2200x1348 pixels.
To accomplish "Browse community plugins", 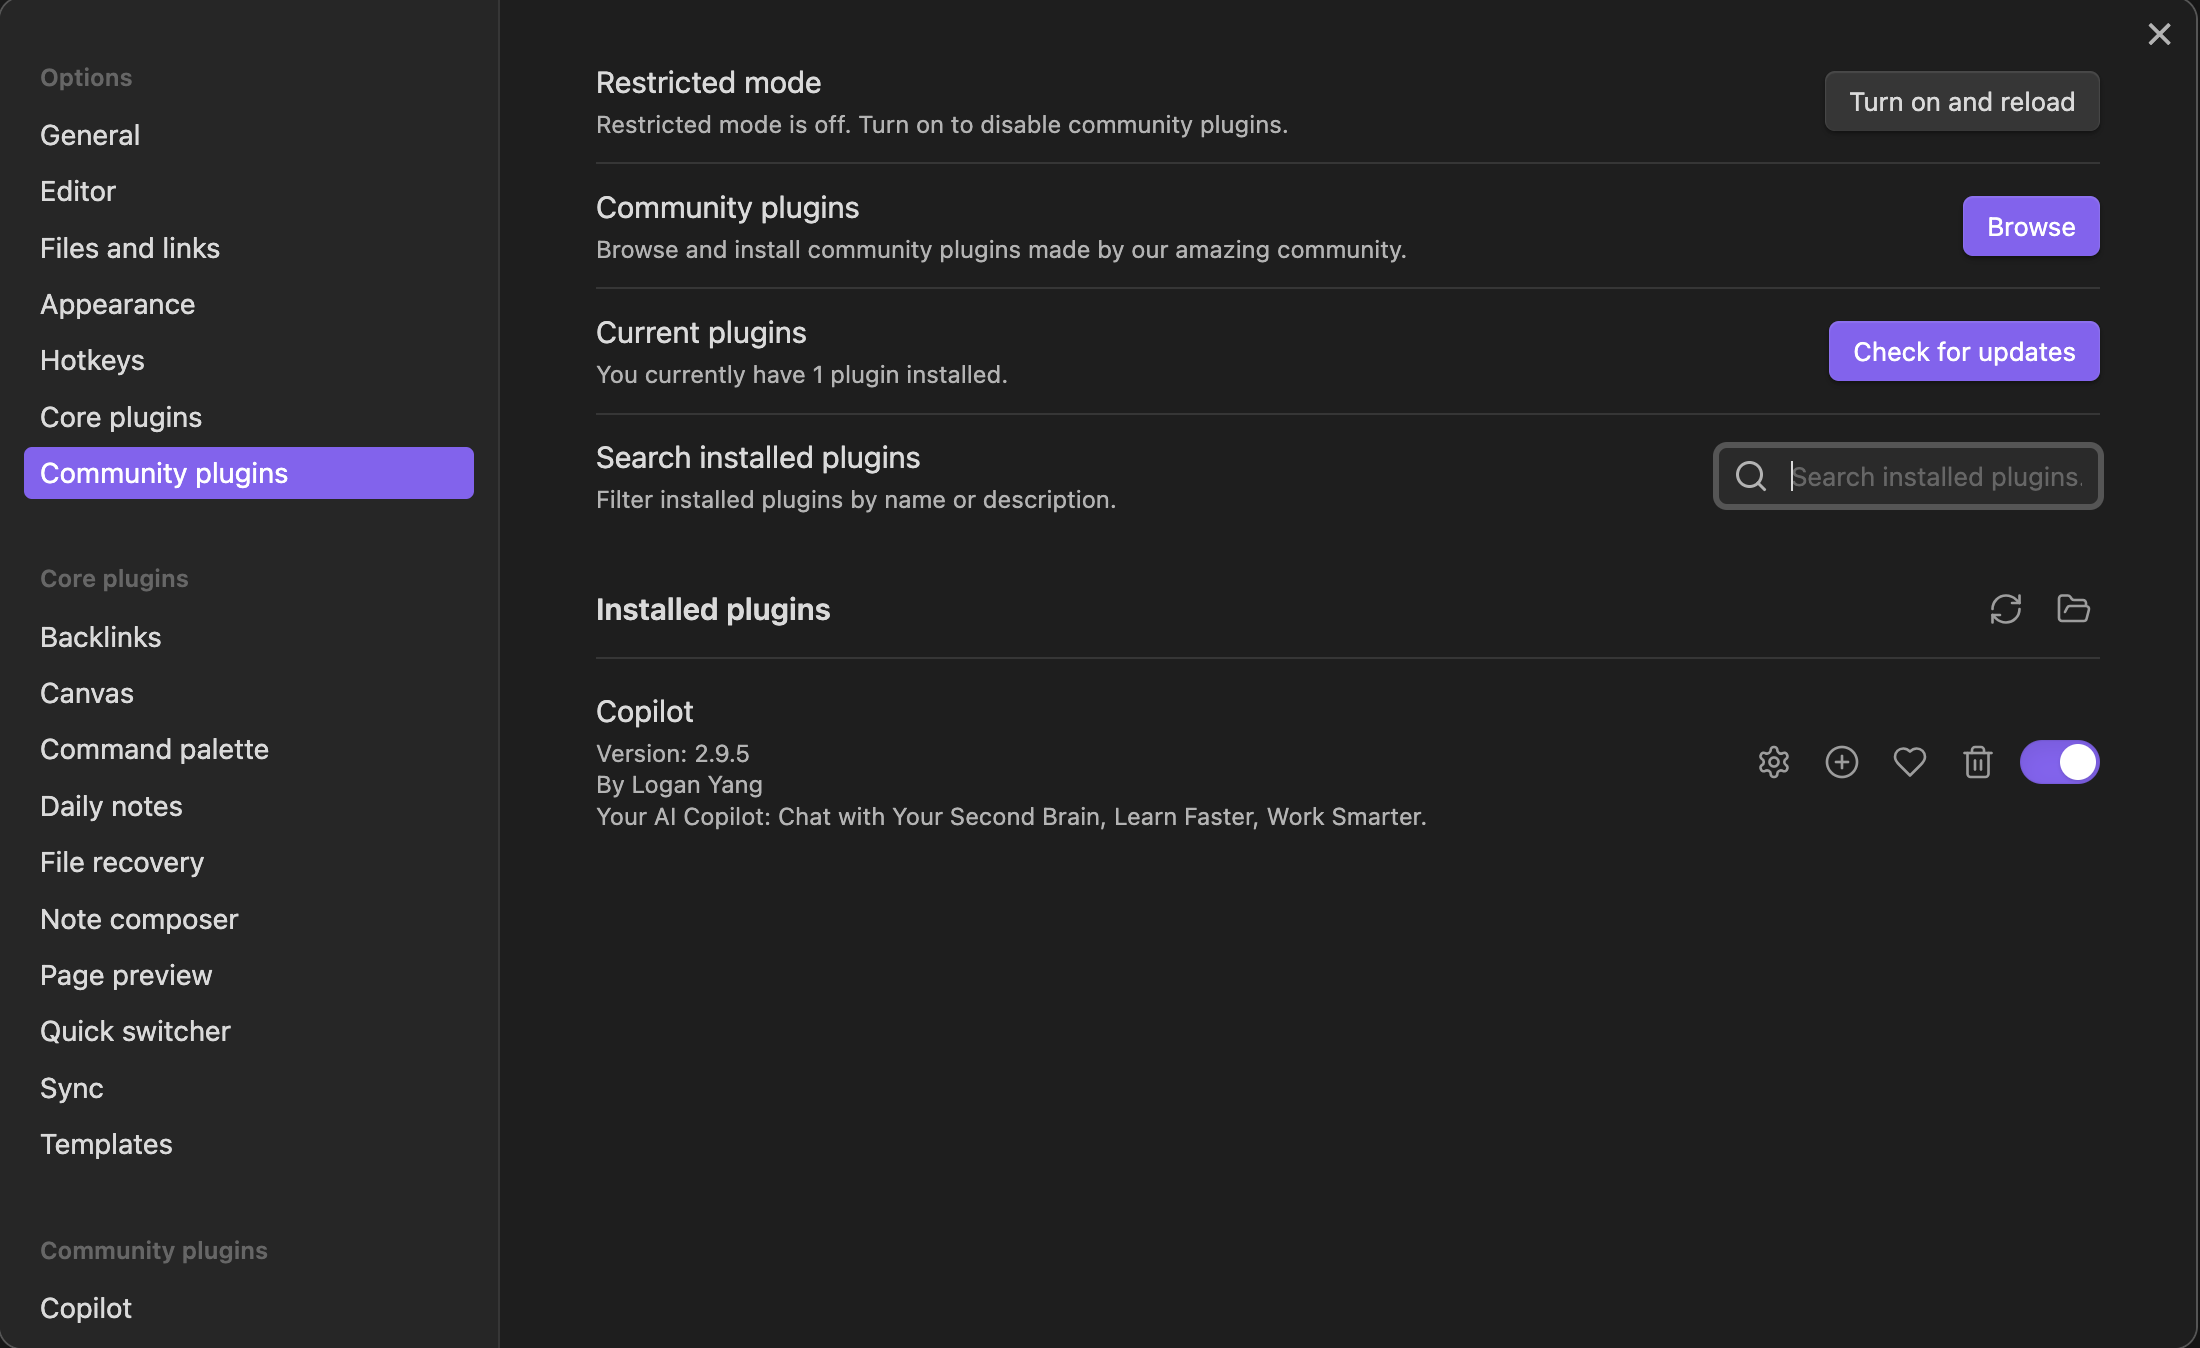I will tap(2030, 226).
